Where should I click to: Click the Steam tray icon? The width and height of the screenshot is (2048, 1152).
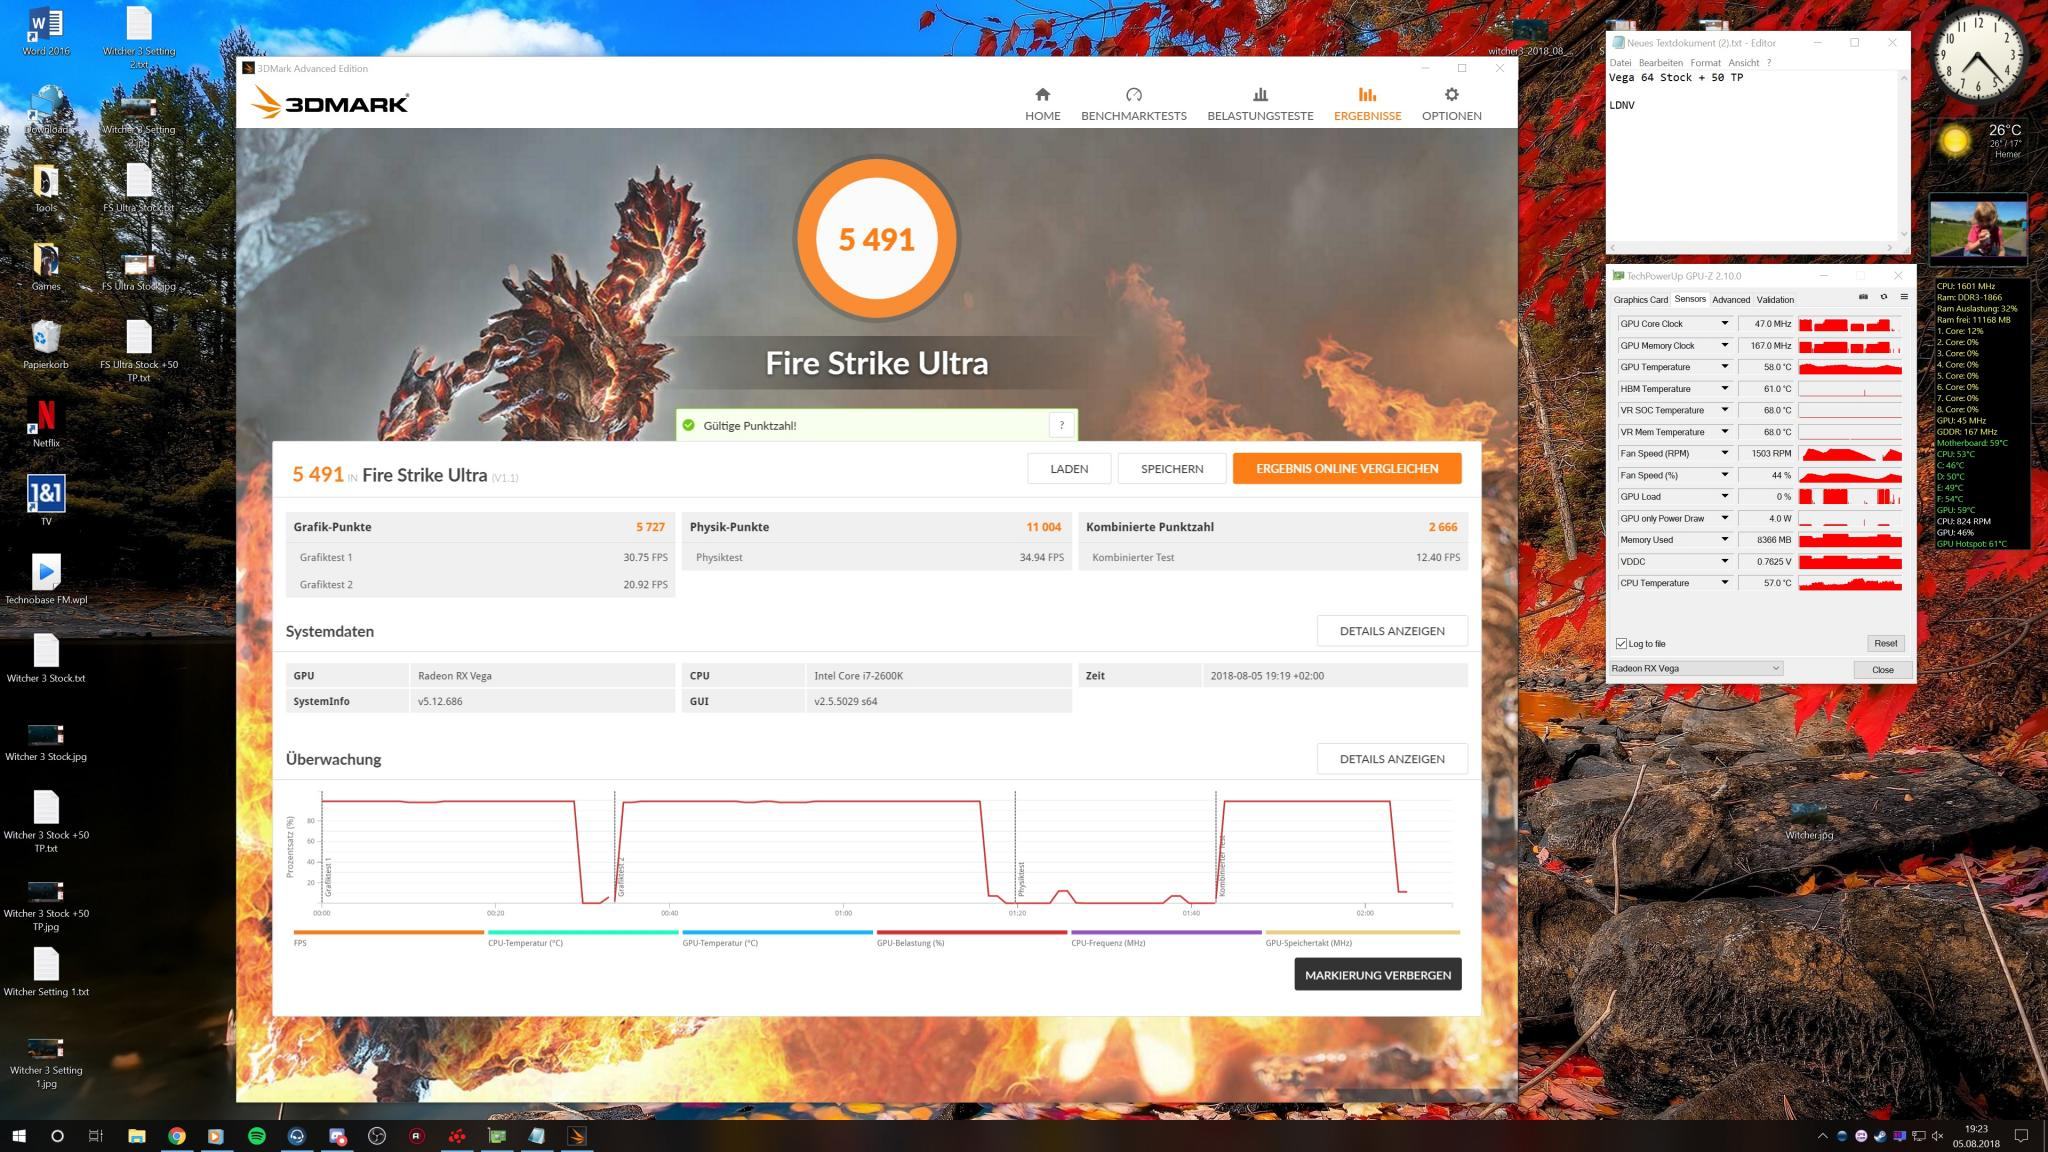(x=1880, y=1136)
